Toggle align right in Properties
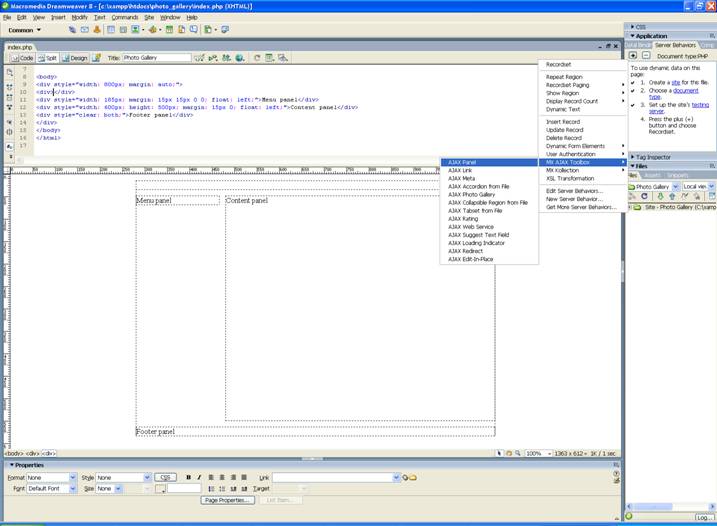The image size is (717, 526). [x=233, y=478]
